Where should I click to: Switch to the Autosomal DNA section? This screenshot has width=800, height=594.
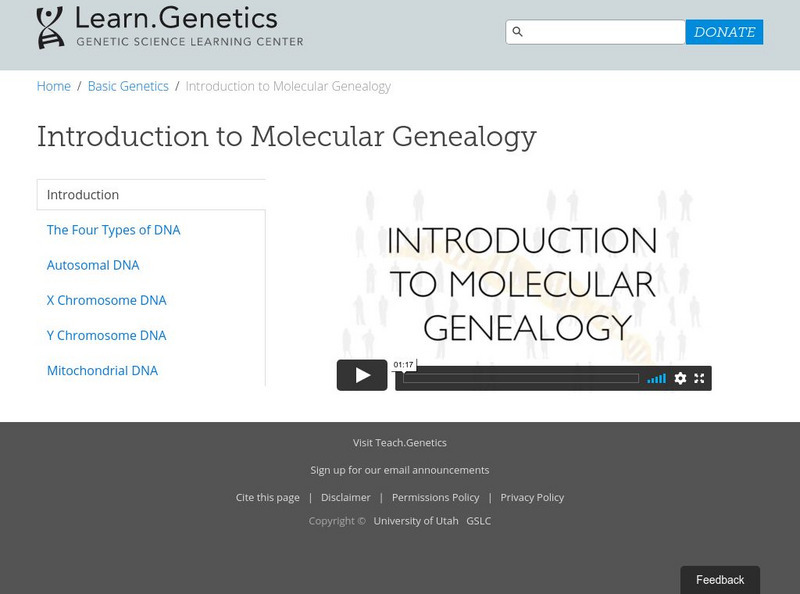coord(93,265)
